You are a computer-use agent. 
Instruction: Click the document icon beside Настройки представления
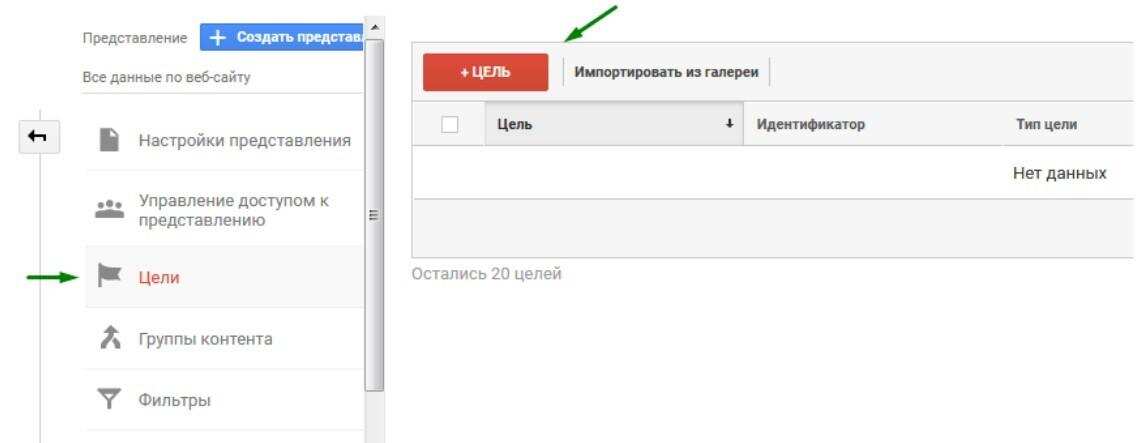pos(111,139)
